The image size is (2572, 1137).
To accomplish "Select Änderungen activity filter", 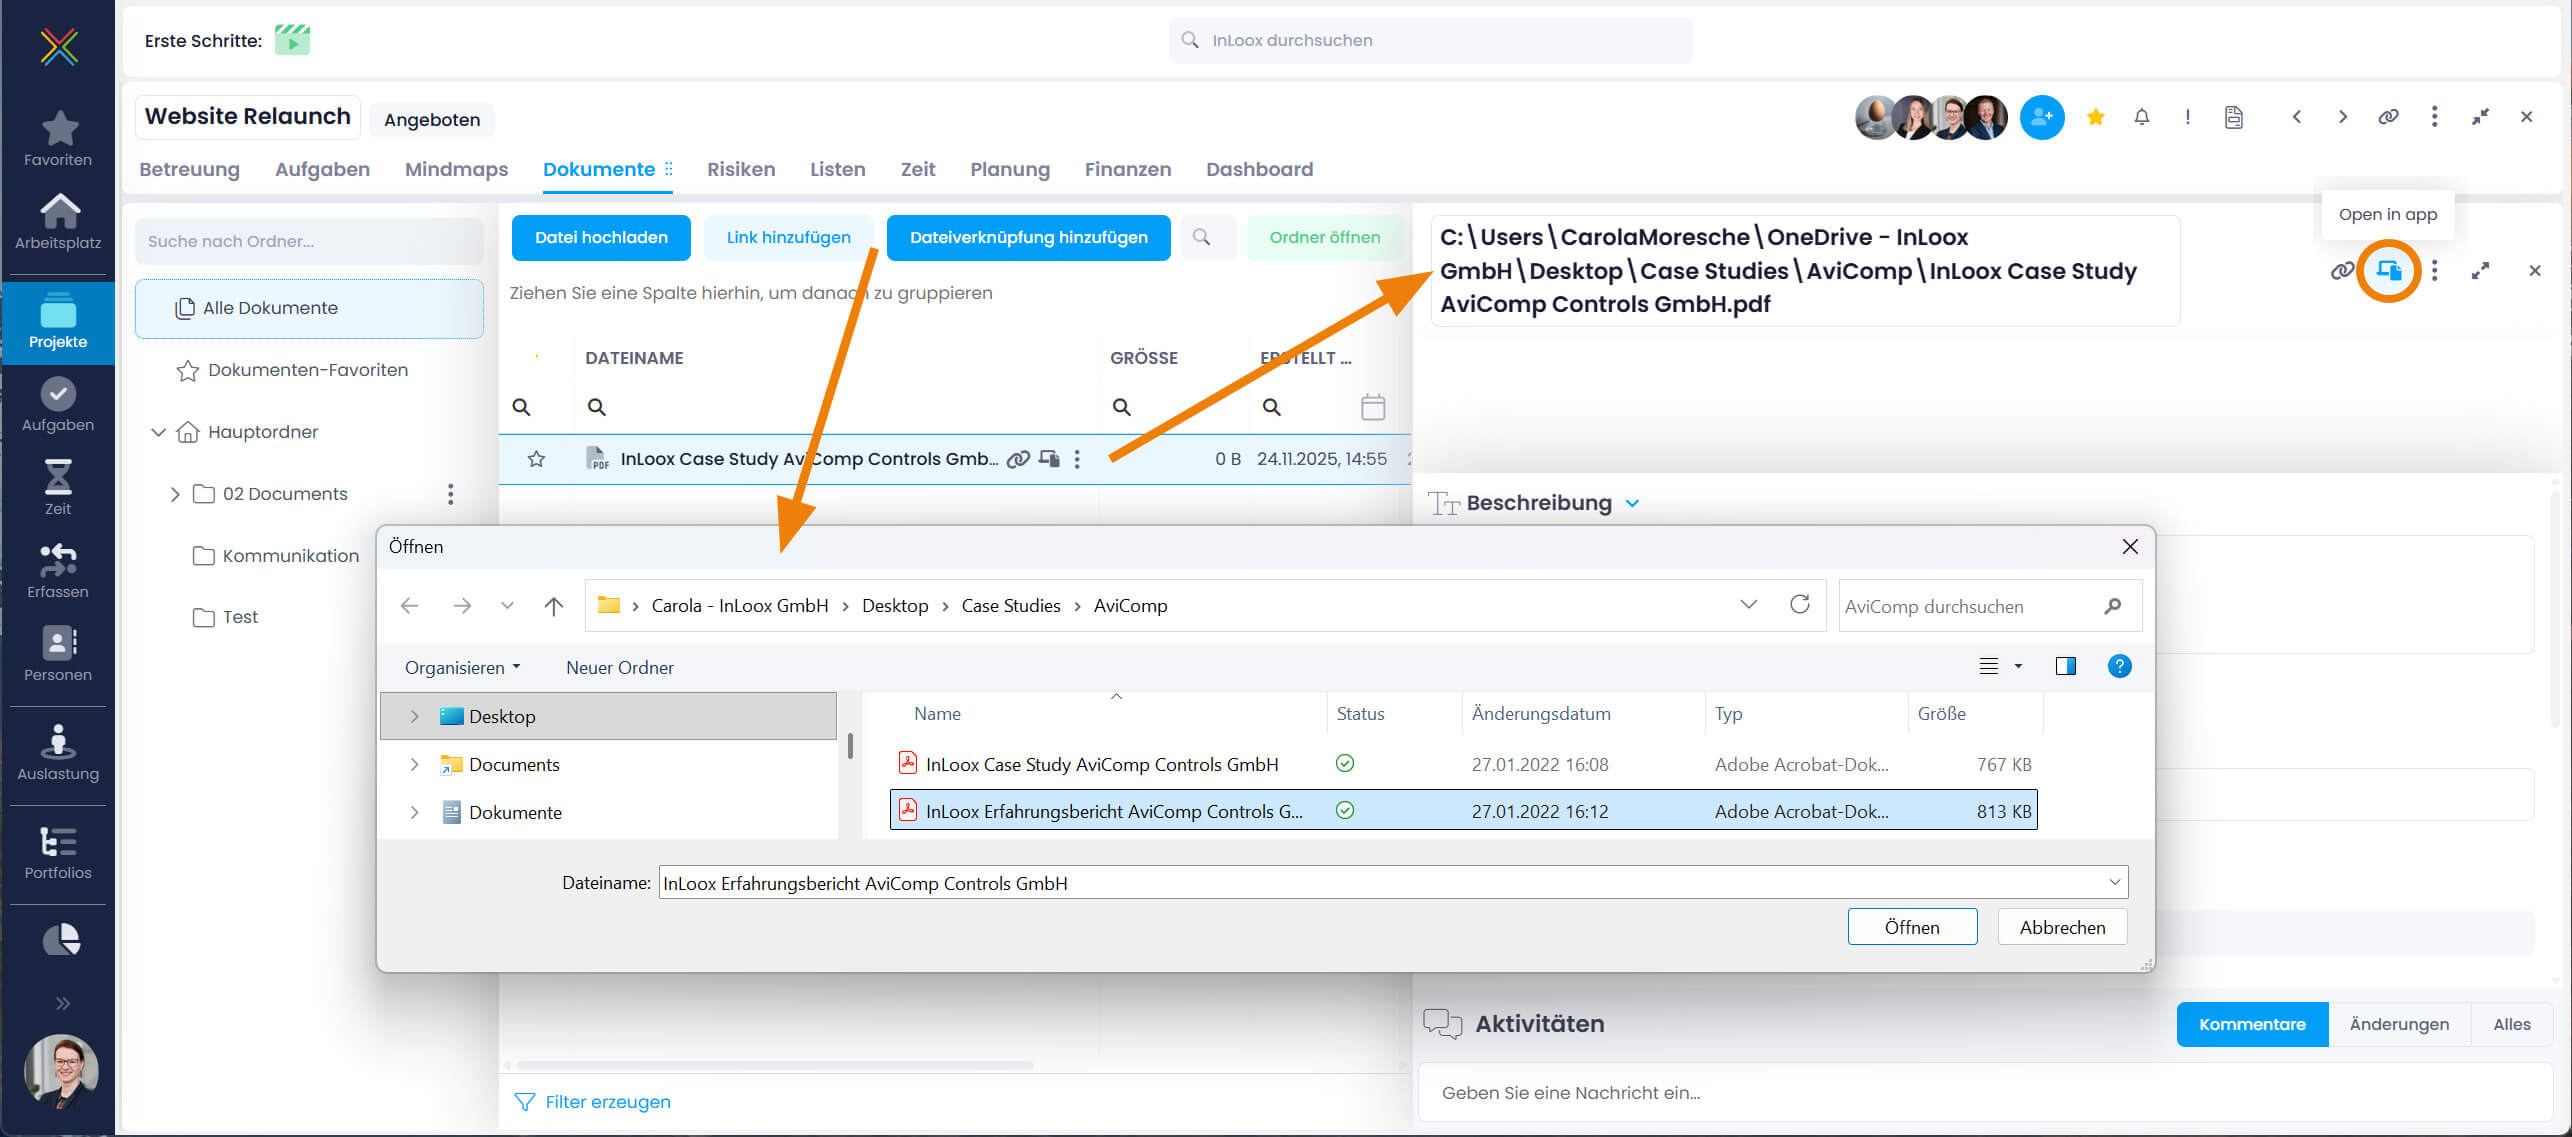I will pyautogui.click(x=2399, y=1024).
